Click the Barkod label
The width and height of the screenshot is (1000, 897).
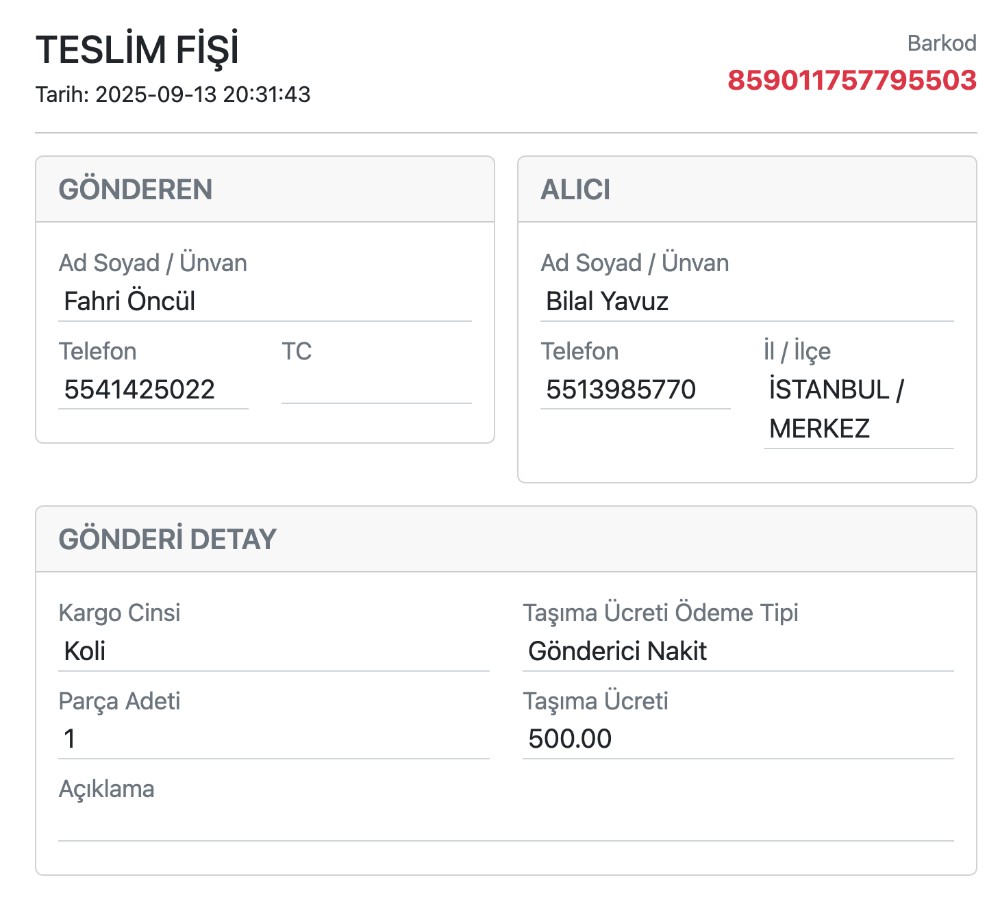coord(941,43)
